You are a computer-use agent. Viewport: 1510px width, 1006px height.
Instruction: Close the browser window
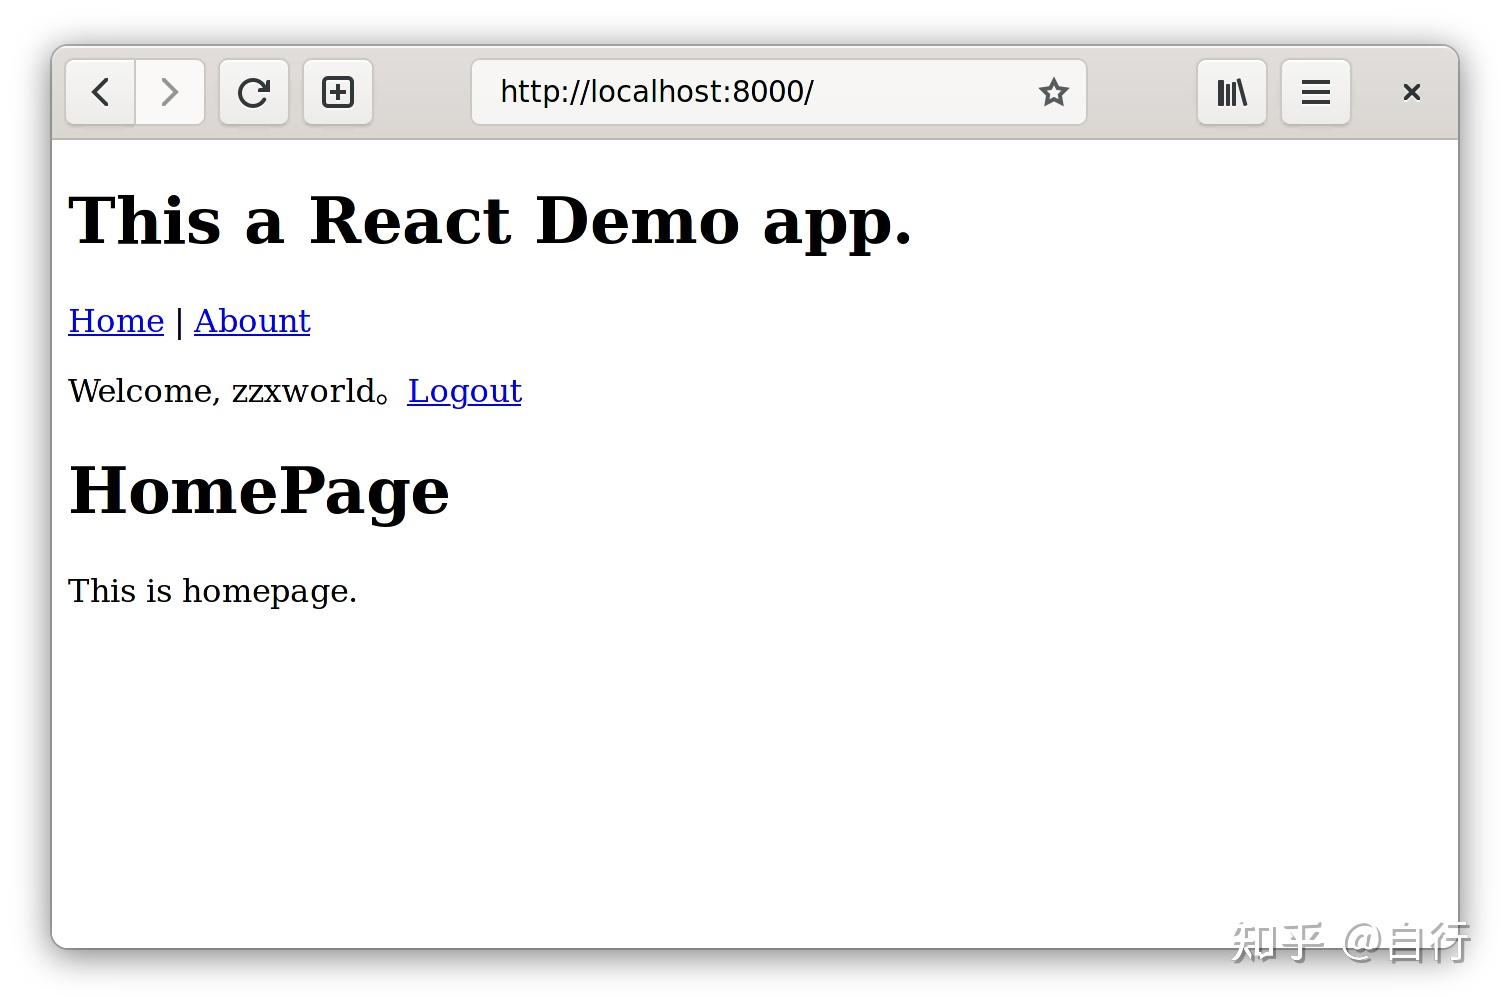pyautogui.click(x=1411, y=92)
